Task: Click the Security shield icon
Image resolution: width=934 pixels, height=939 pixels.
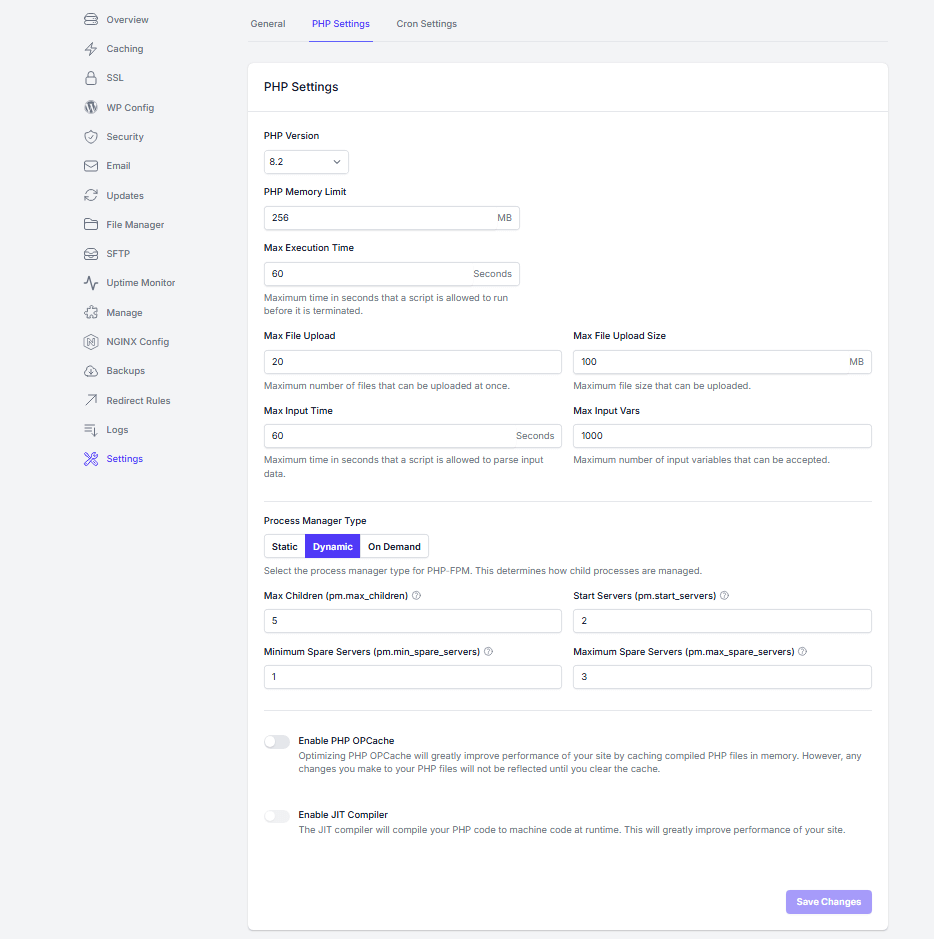Action: click(91, 137)
